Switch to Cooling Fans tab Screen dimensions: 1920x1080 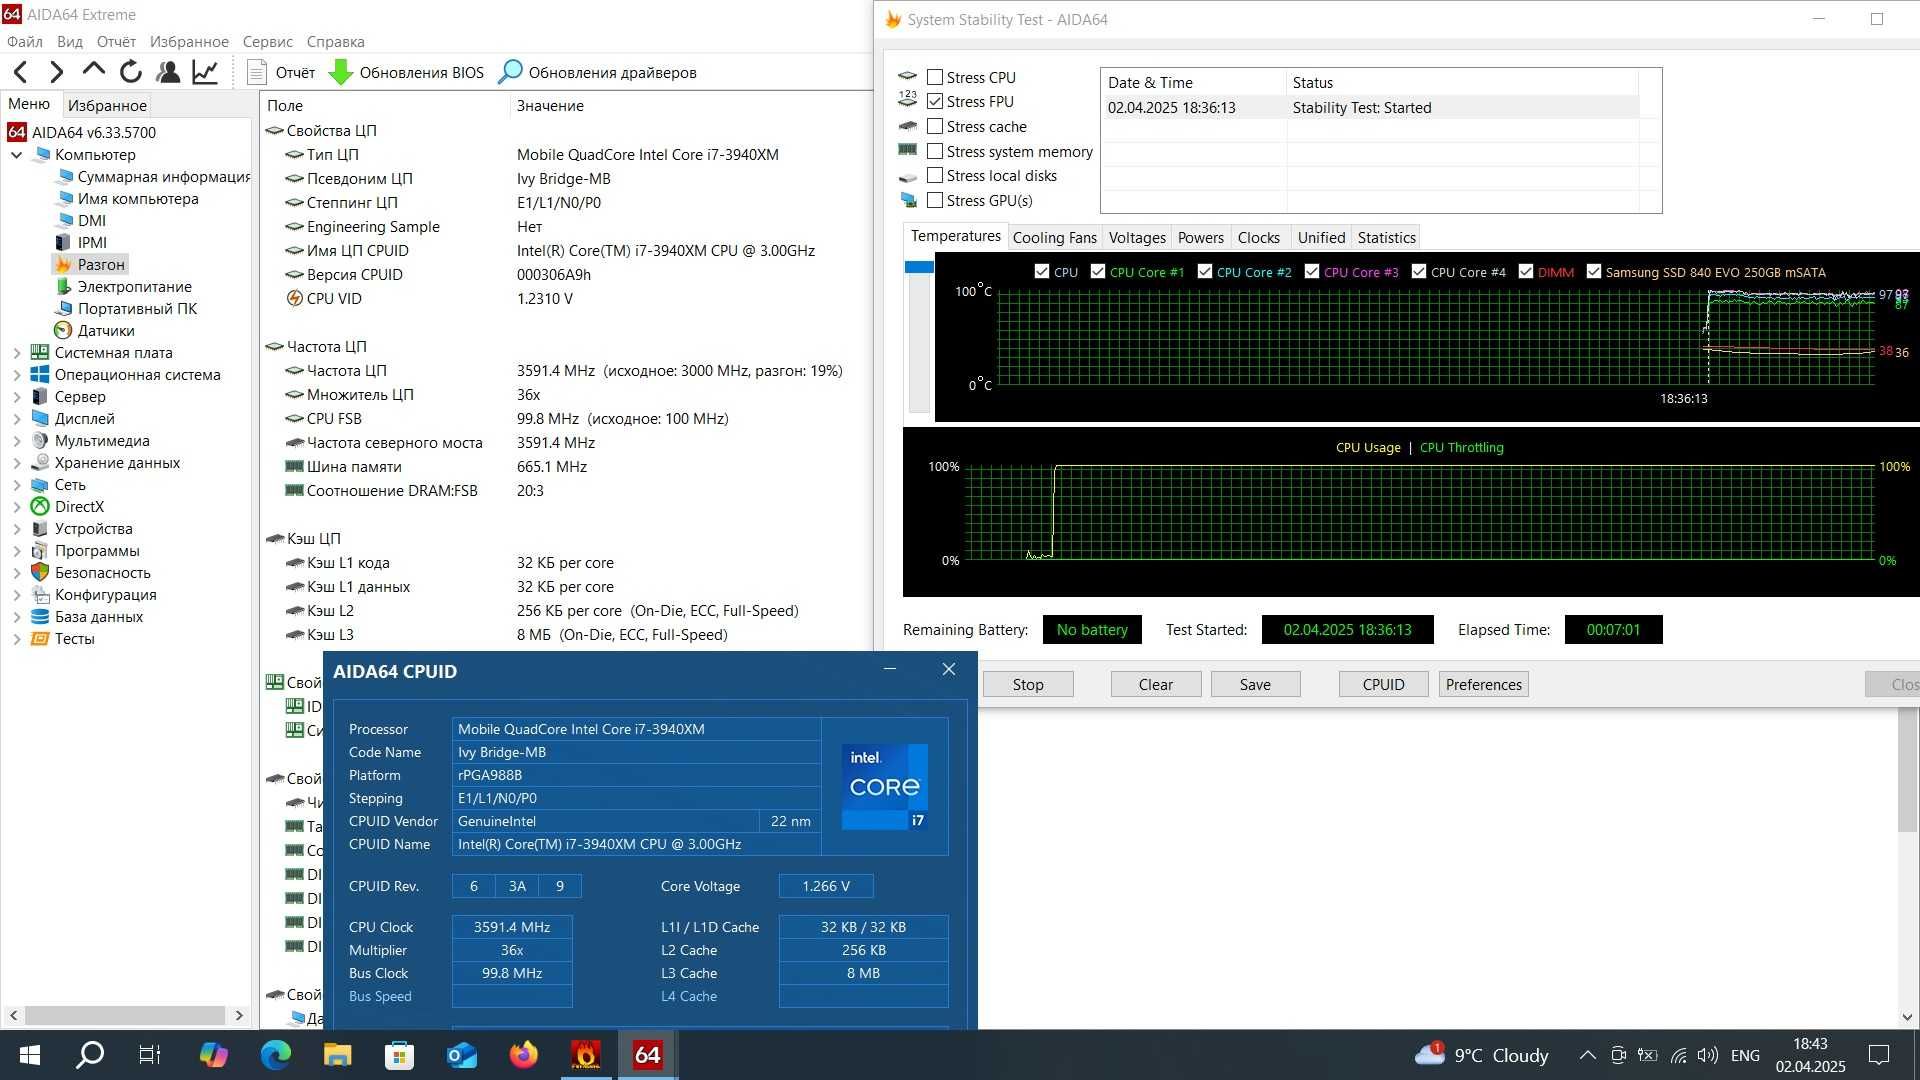pos(1054,237)
